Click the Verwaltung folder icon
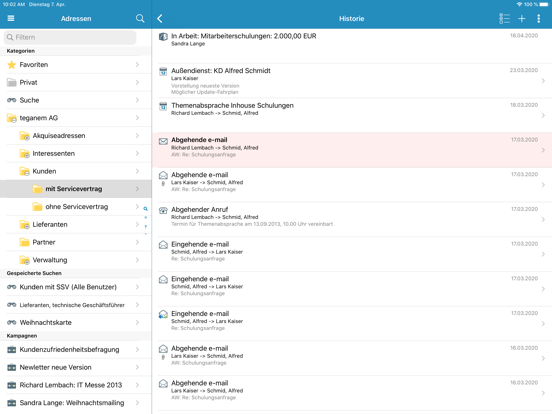552x414 pixels. 24,260
